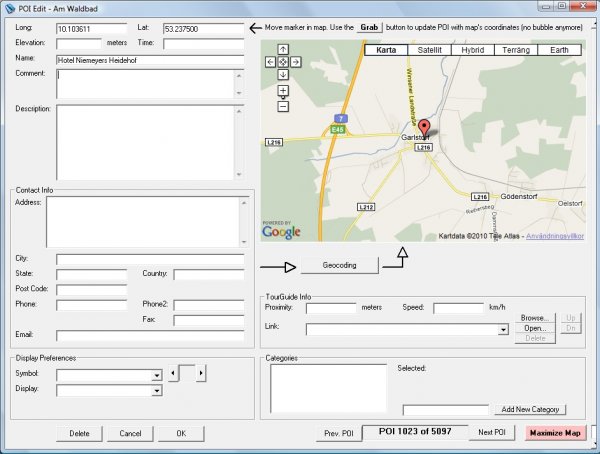Click the Description box scroll-up arrow
600x454 pixels.
239,111
